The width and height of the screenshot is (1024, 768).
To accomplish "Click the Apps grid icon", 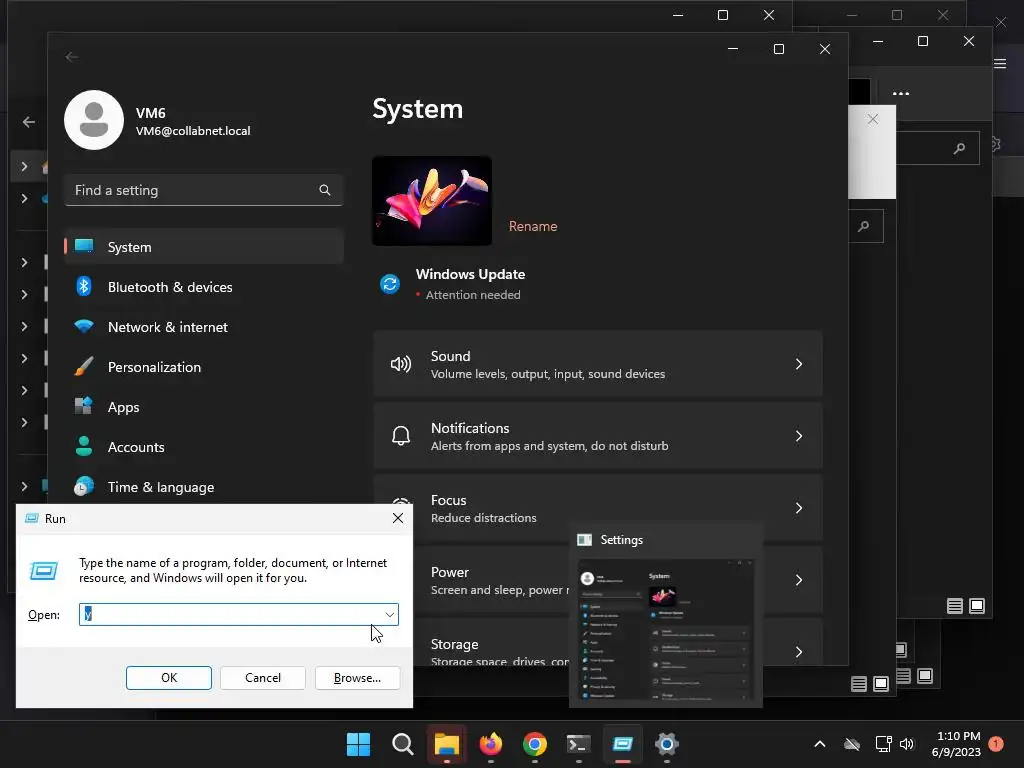I will coord(84,406).
